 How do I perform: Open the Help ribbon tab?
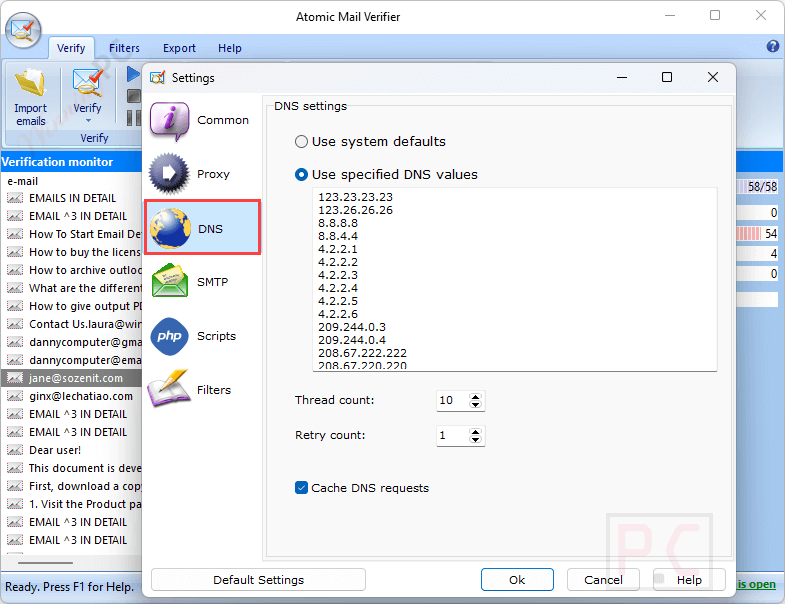click(230, 48)
